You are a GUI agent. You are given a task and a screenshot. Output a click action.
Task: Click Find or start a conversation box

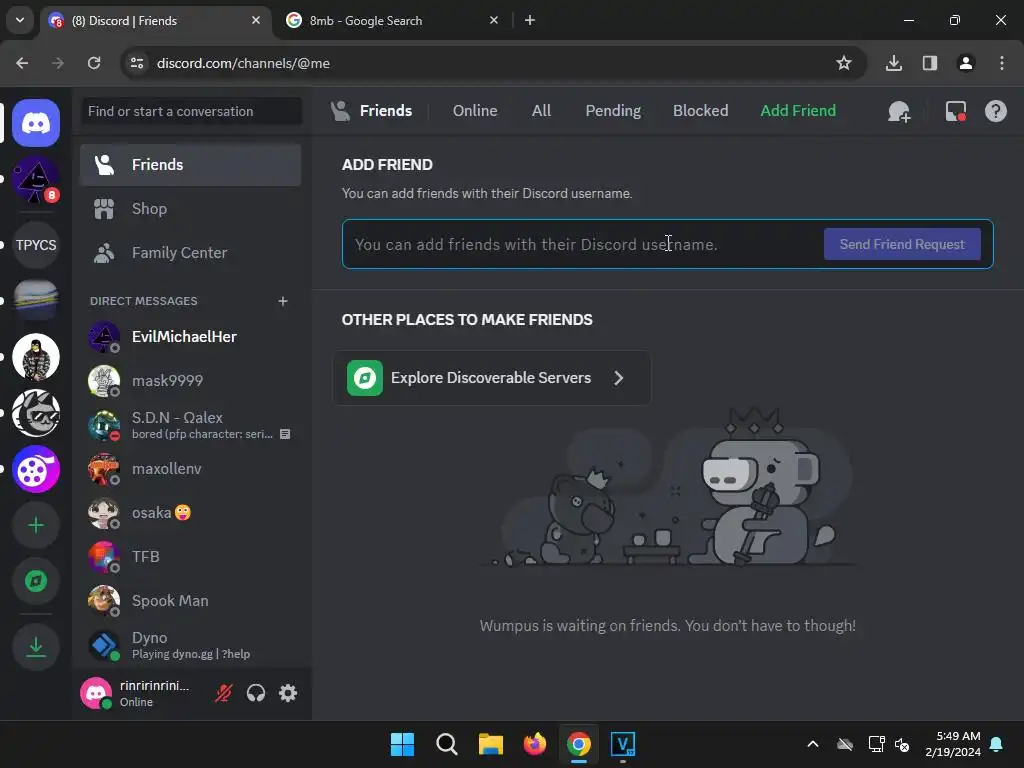pos(191,111)
